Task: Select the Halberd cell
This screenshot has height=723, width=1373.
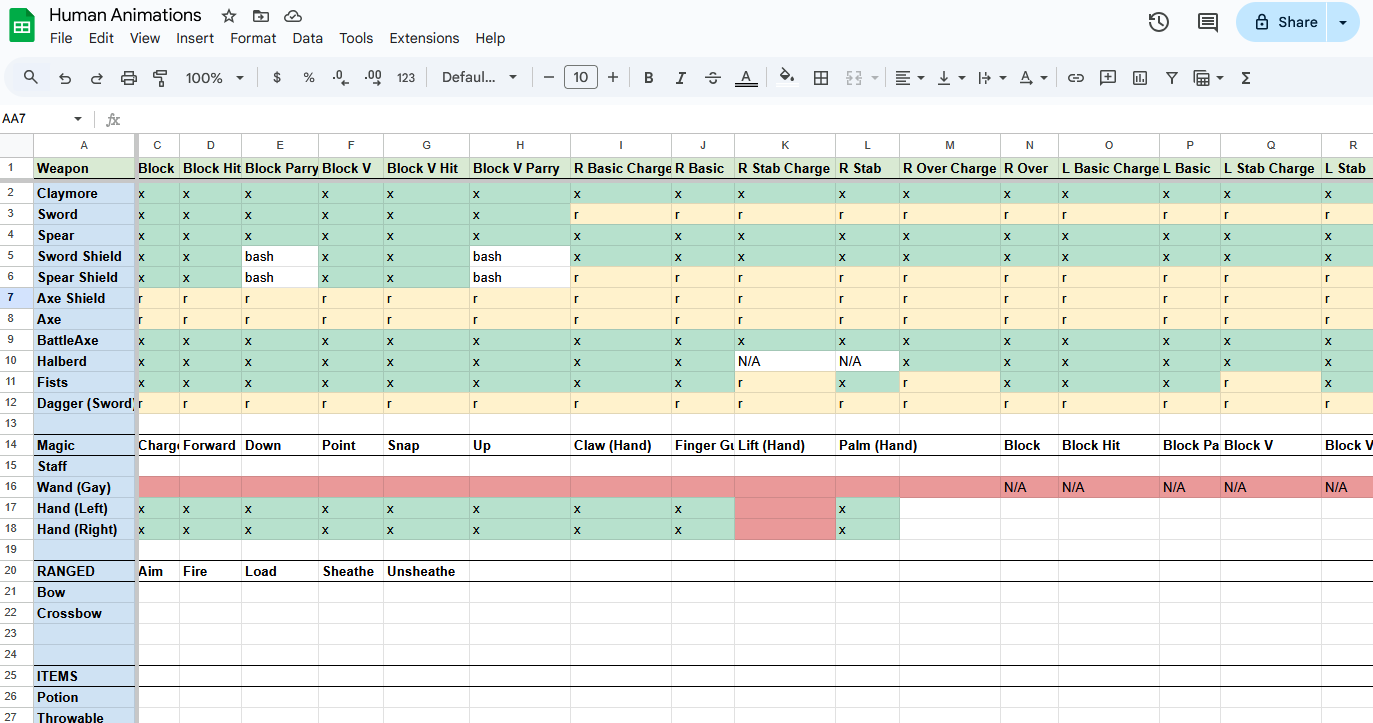Action: pos(85,361)
